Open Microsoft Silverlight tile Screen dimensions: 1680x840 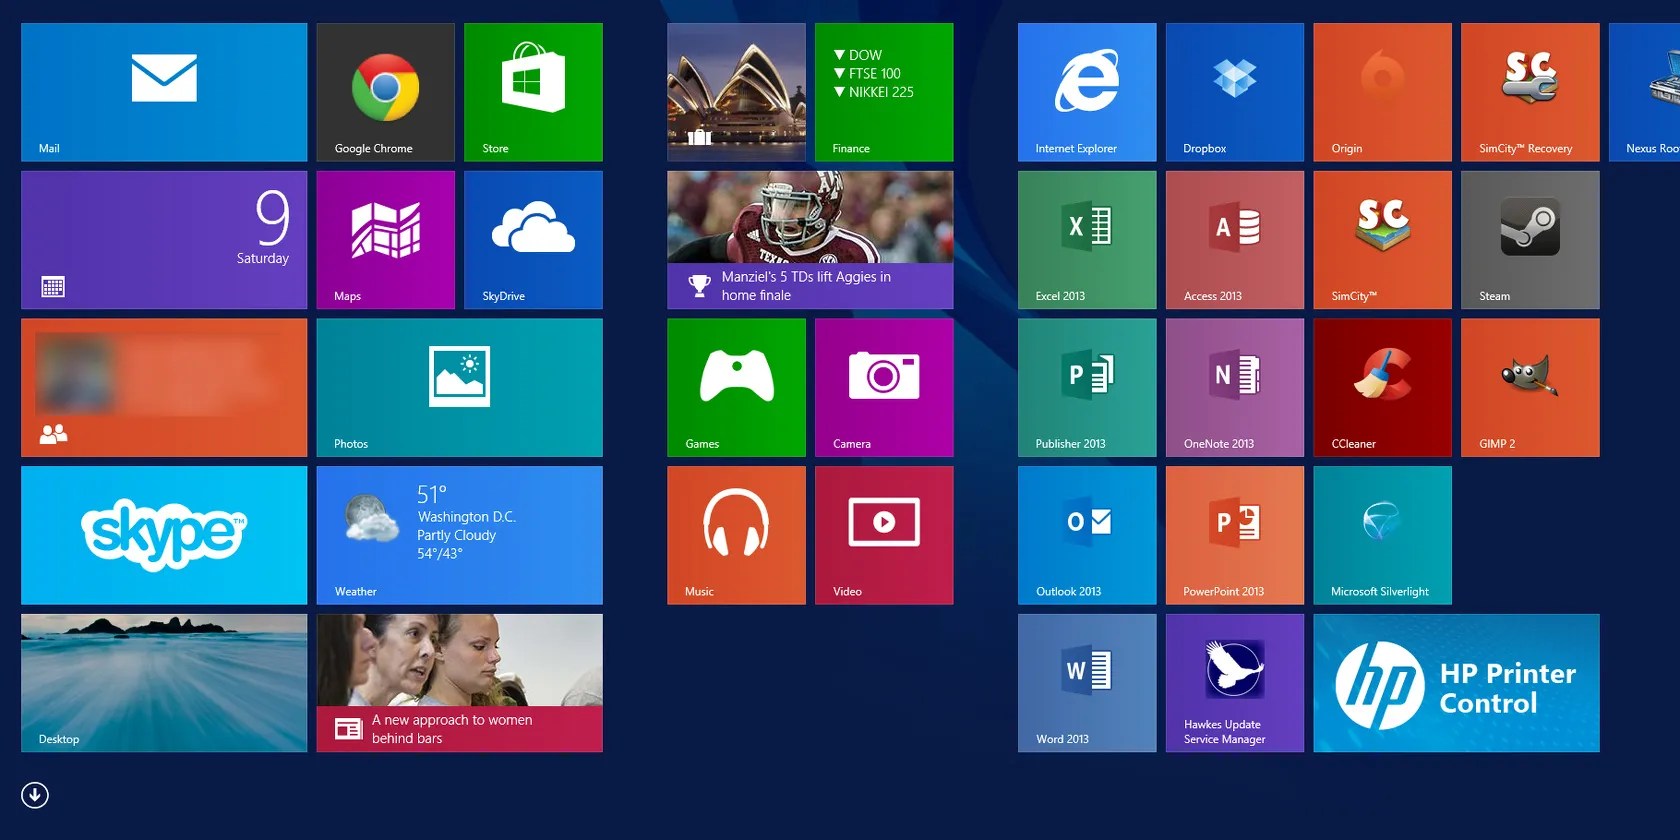1382,535
